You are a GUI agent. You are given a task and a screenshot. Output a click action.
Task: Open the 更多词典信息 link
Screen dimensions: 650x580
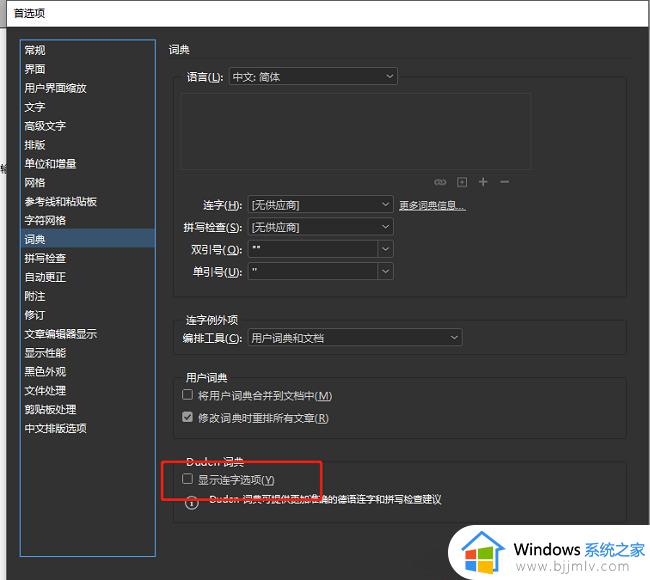pyautogui.click(x=432, y=205)
